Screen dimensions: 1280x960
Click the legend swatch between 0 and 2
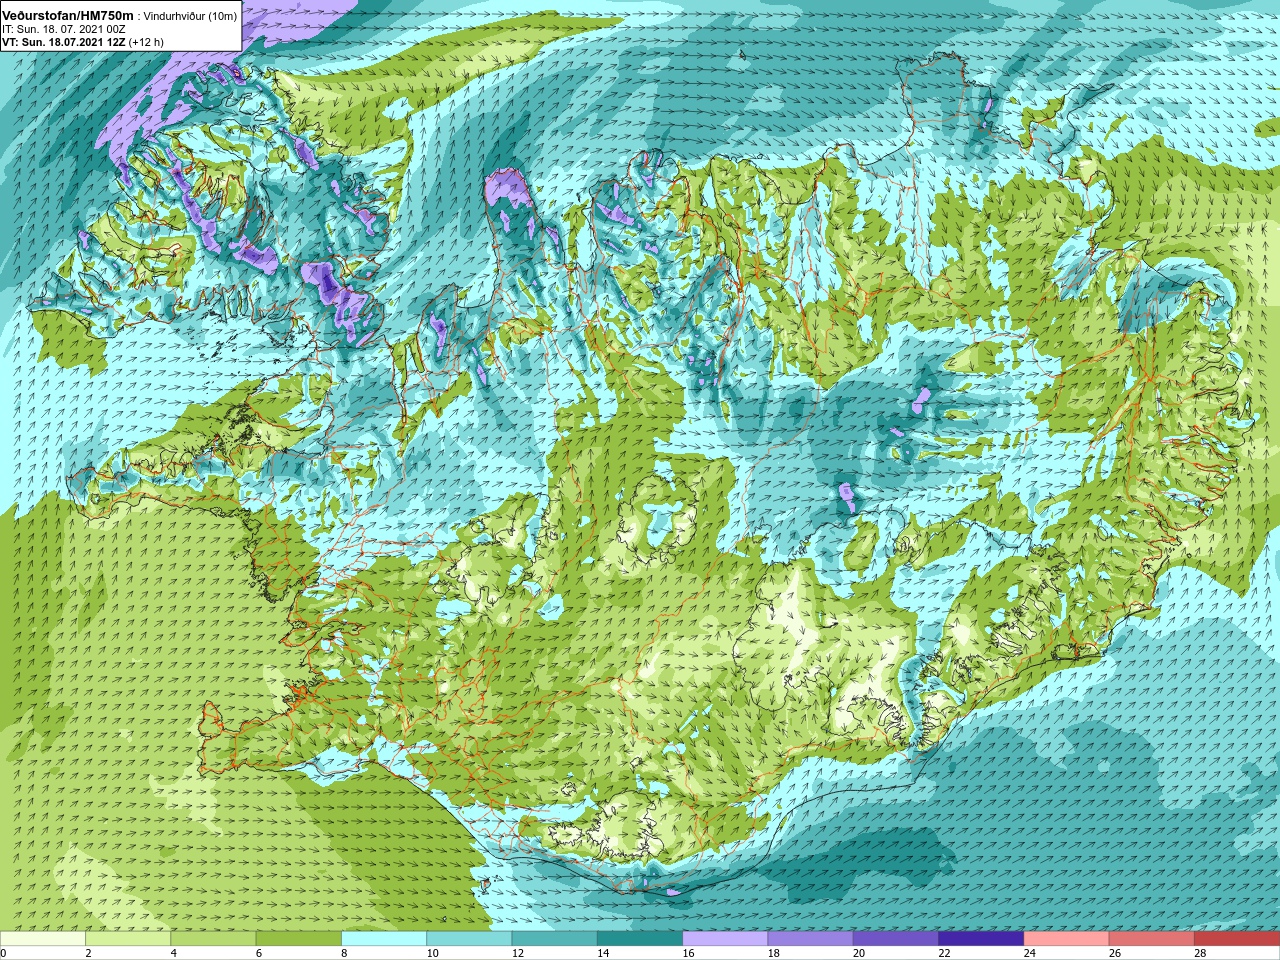pyautogui.click(x=43, y=939)
